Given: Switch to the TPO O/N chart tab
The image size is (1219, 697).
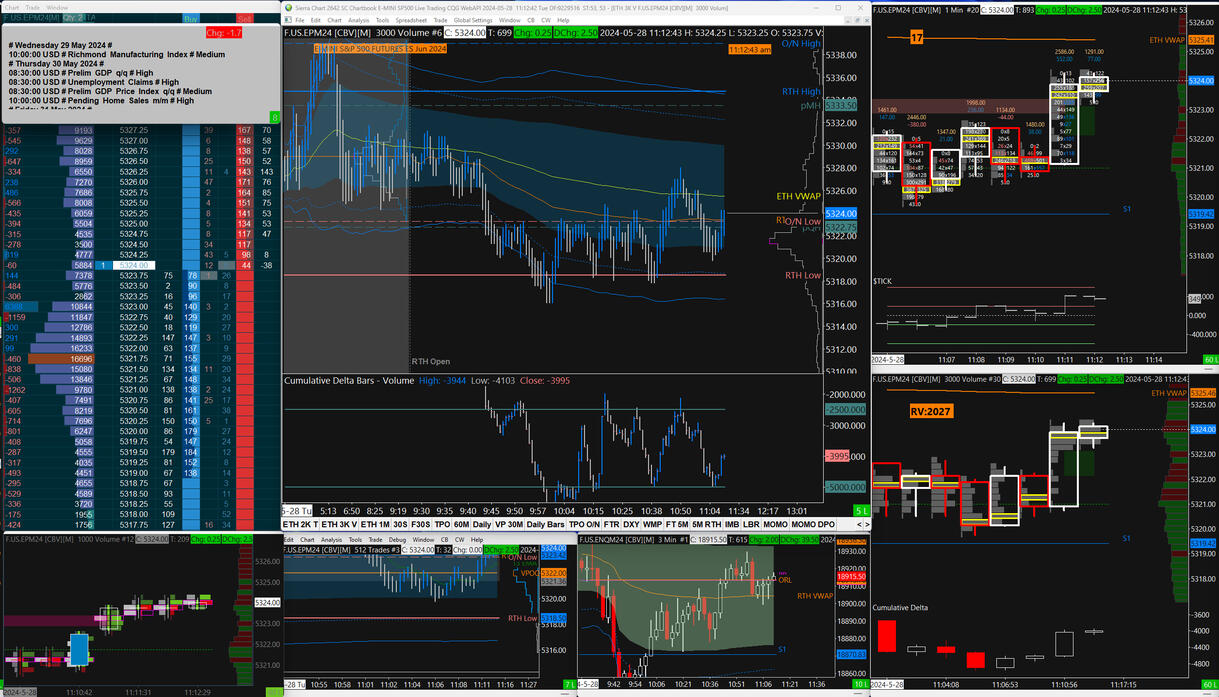Looking at the screenshot, I should click(585, 524).
